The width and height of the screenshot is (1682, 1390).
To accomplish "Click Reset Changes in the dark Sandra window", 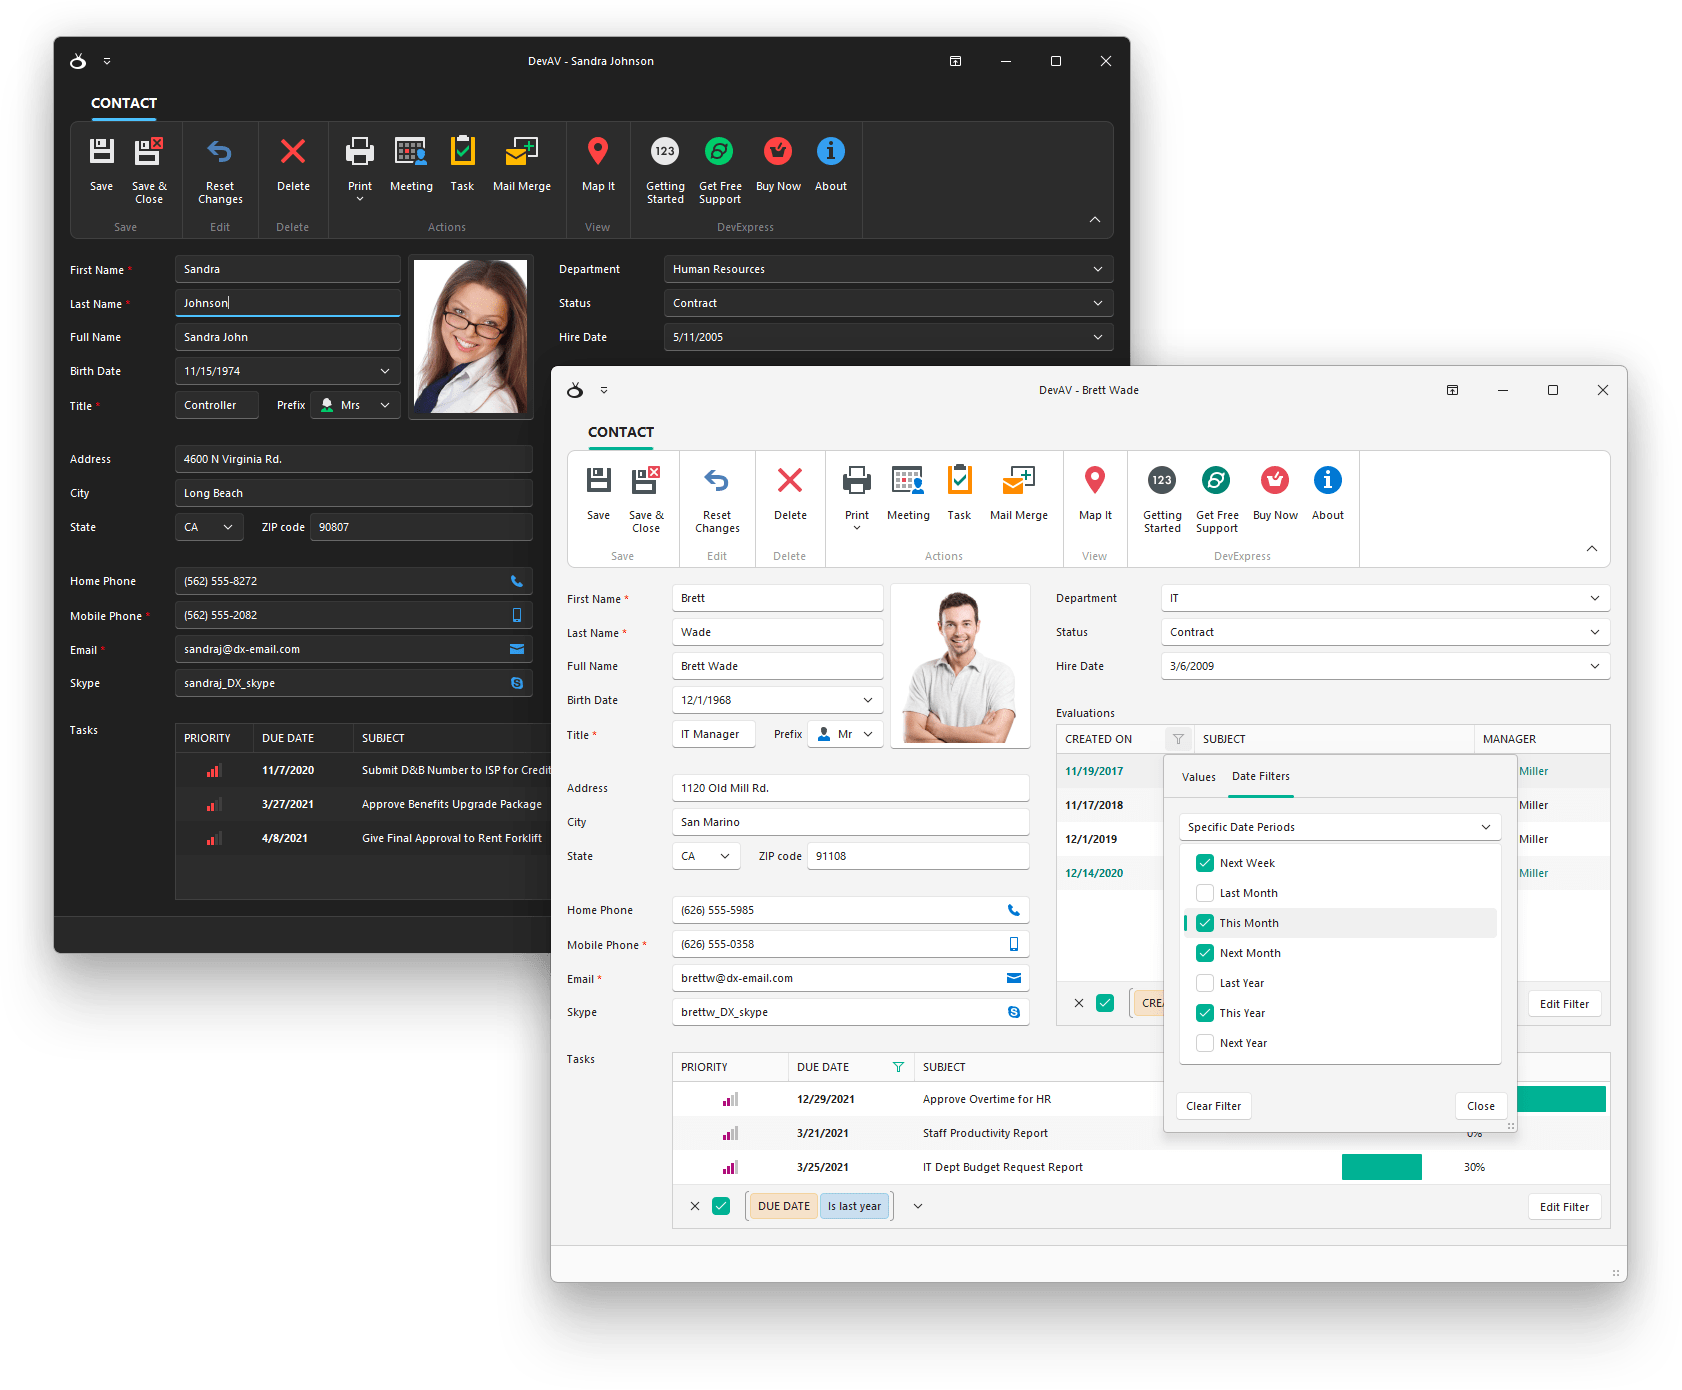I will (220, 168).
